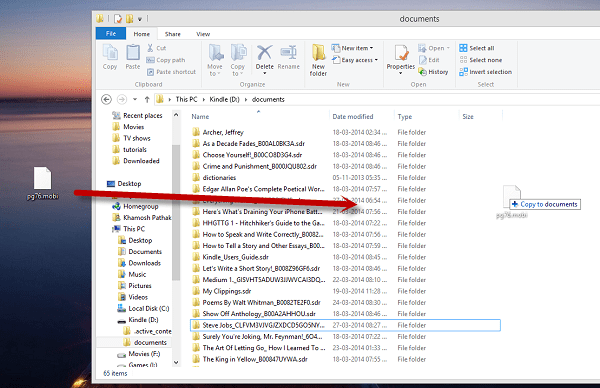The image size is (600, 388).
Task: Select TV shows in navigation pane
Action: (x=131, y=138)
